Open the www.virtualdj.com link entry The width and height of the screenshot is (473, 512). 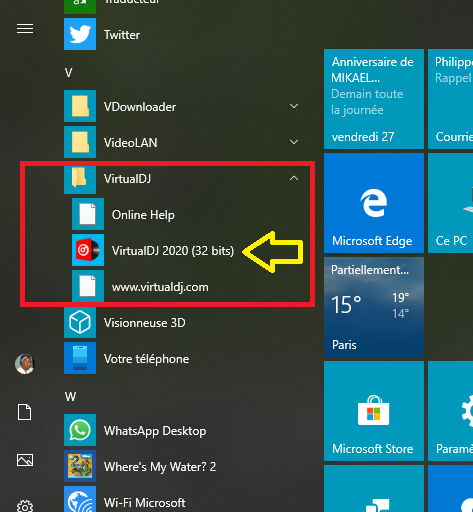pyautogui.click(x=189, y=286)
